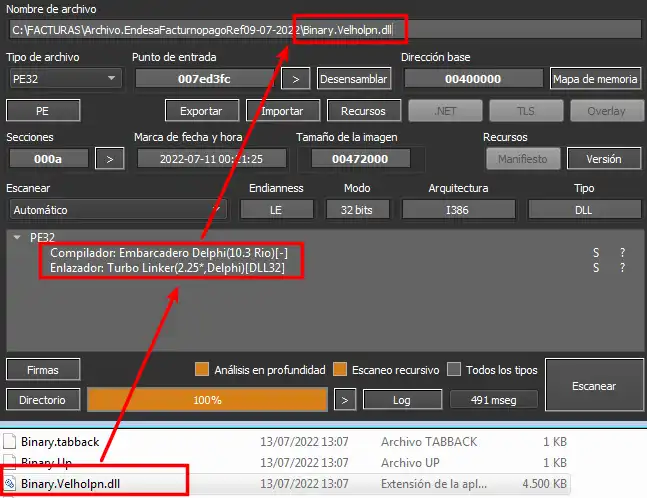Click the arrow button next to entry point
This screenshot has width=647, height=498.
tap(295, 79)
